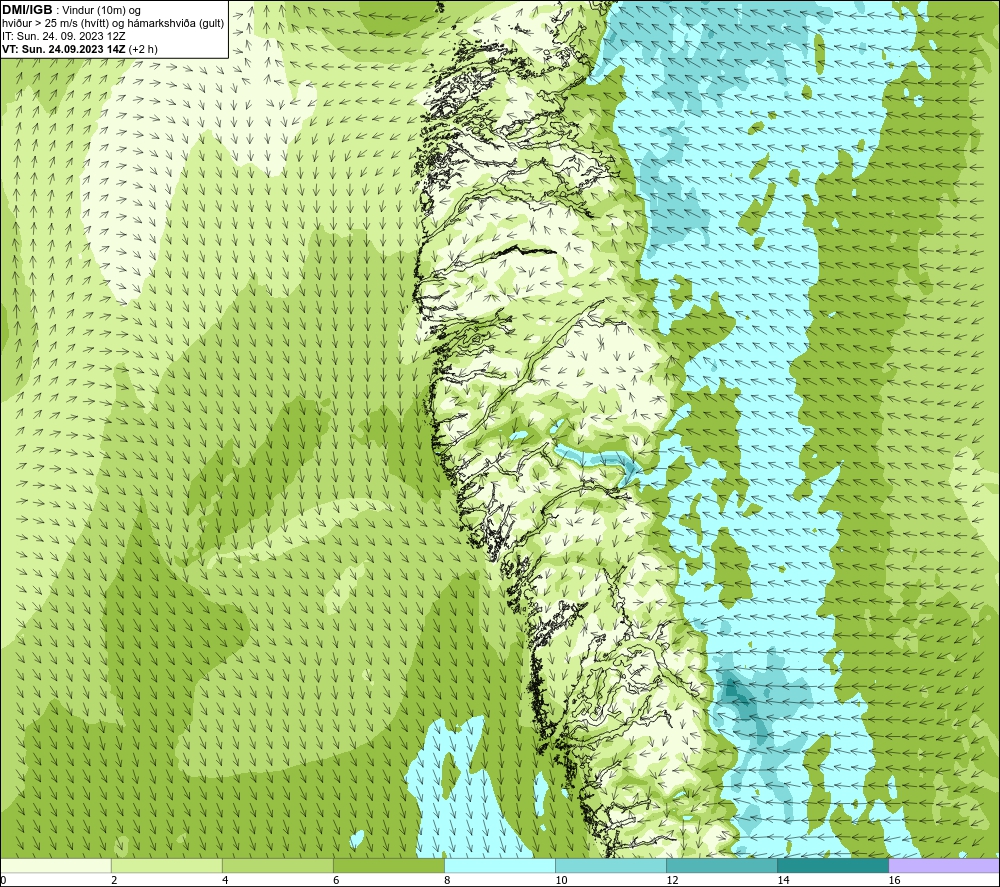Click the IT: Sun. 24. 09. 2023 12Z line
Image resolution: width=1000 pixels, height=887 pixels.
click(x=64, y=36)
